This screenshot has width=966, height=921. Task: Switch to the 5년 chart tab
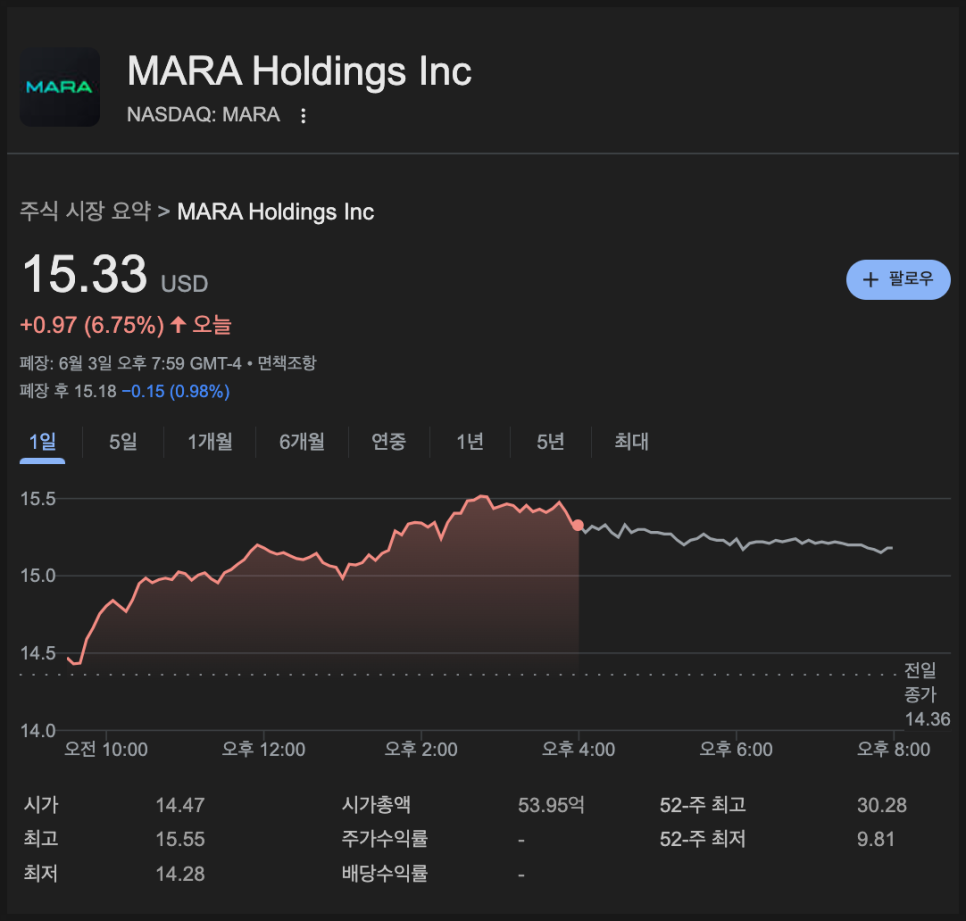pos(551,442)
